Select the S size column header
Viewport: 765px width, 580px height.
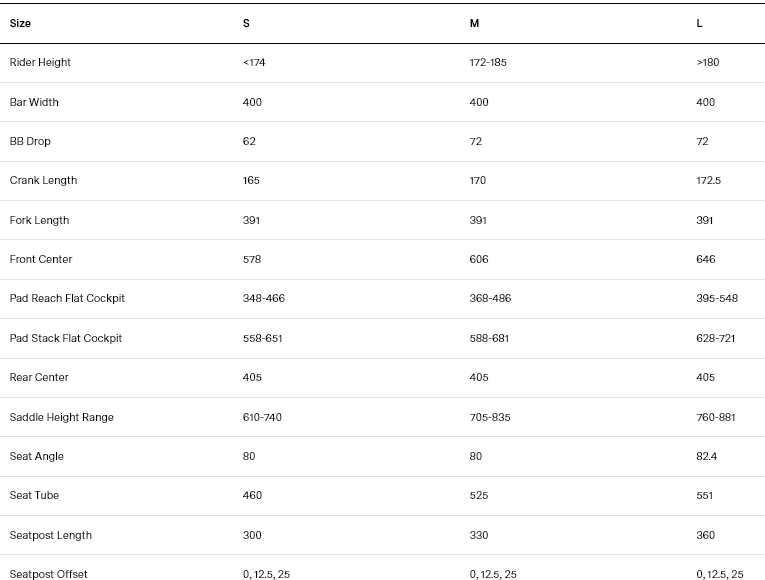click(x=246, y=23)
